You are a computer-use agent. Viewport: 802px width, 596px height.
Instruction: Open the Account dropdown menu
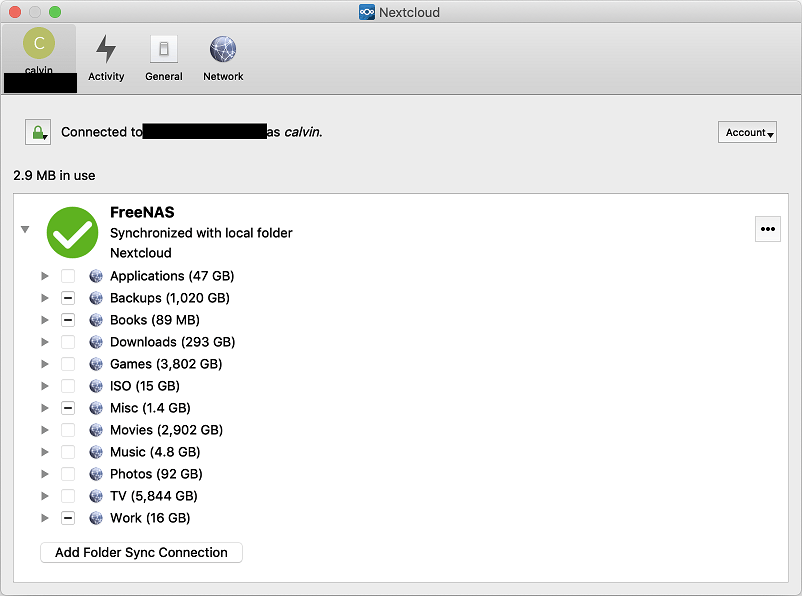click(x=747, y=132)
